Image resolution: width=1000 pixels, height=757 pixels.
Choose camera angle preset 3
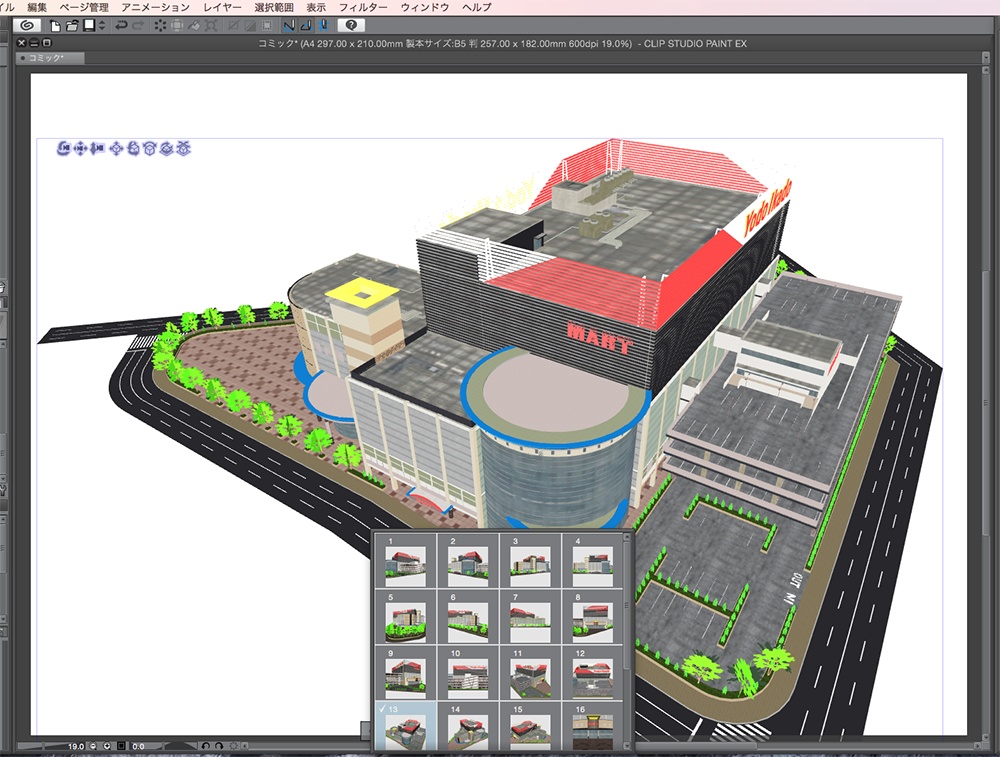point(531,561)
